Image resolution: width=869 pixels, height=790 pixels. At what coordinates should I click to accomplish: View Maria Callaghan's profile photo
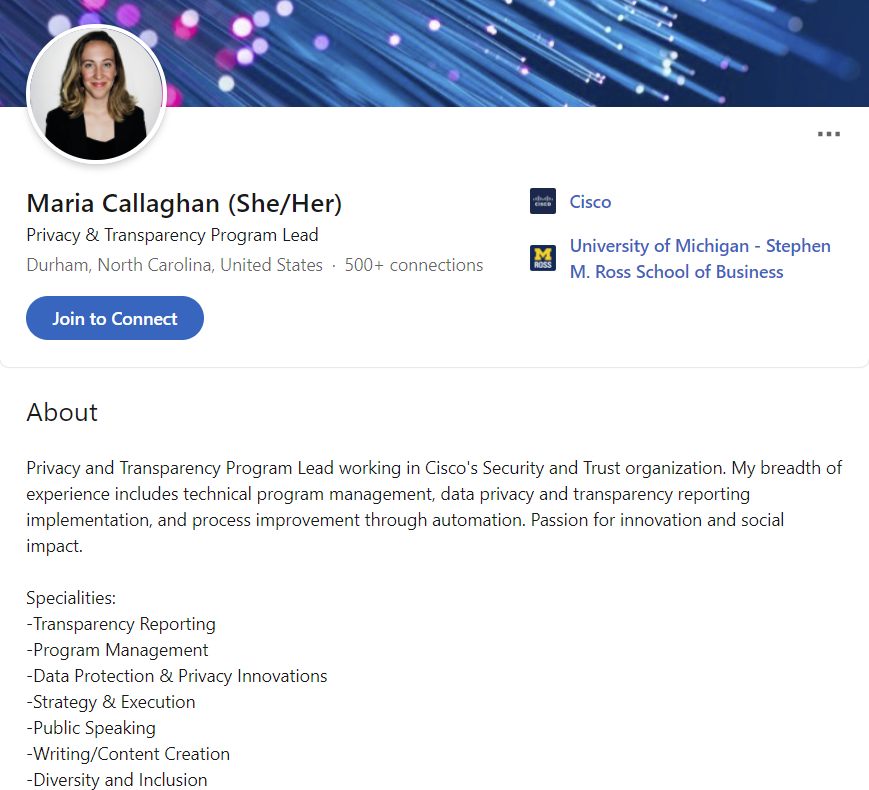(x=96, y=94)
